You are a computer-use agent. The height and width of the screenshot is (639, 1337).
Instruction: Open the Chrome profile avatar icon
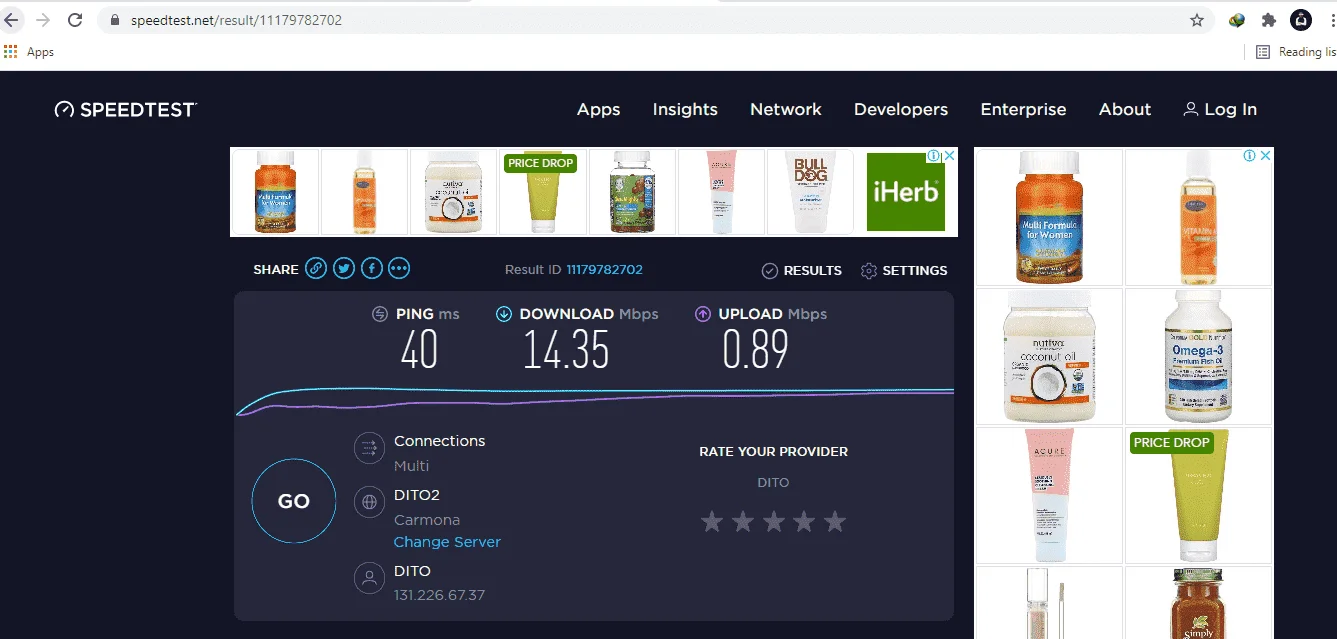pos(1300,20)
